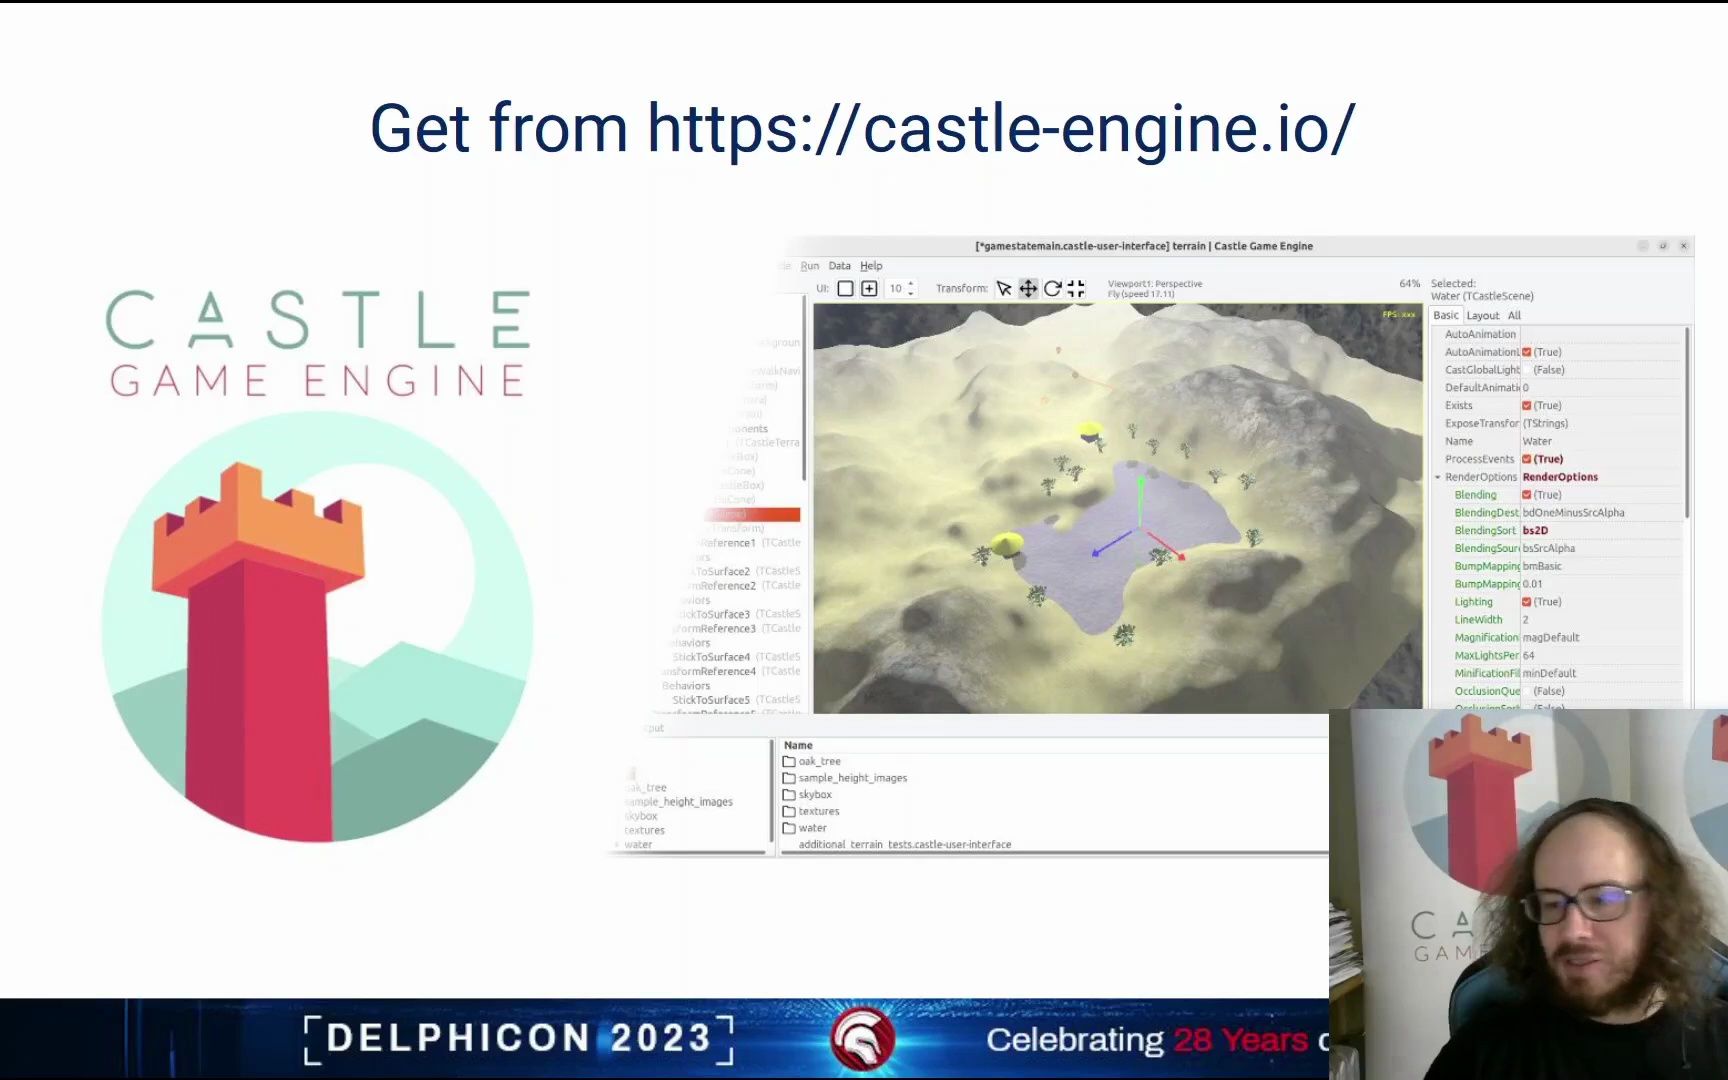The width and height of the screenshot is (1728, 1080).
Task: Switch to the Layout tab in the inspector
Action: 1483,315
